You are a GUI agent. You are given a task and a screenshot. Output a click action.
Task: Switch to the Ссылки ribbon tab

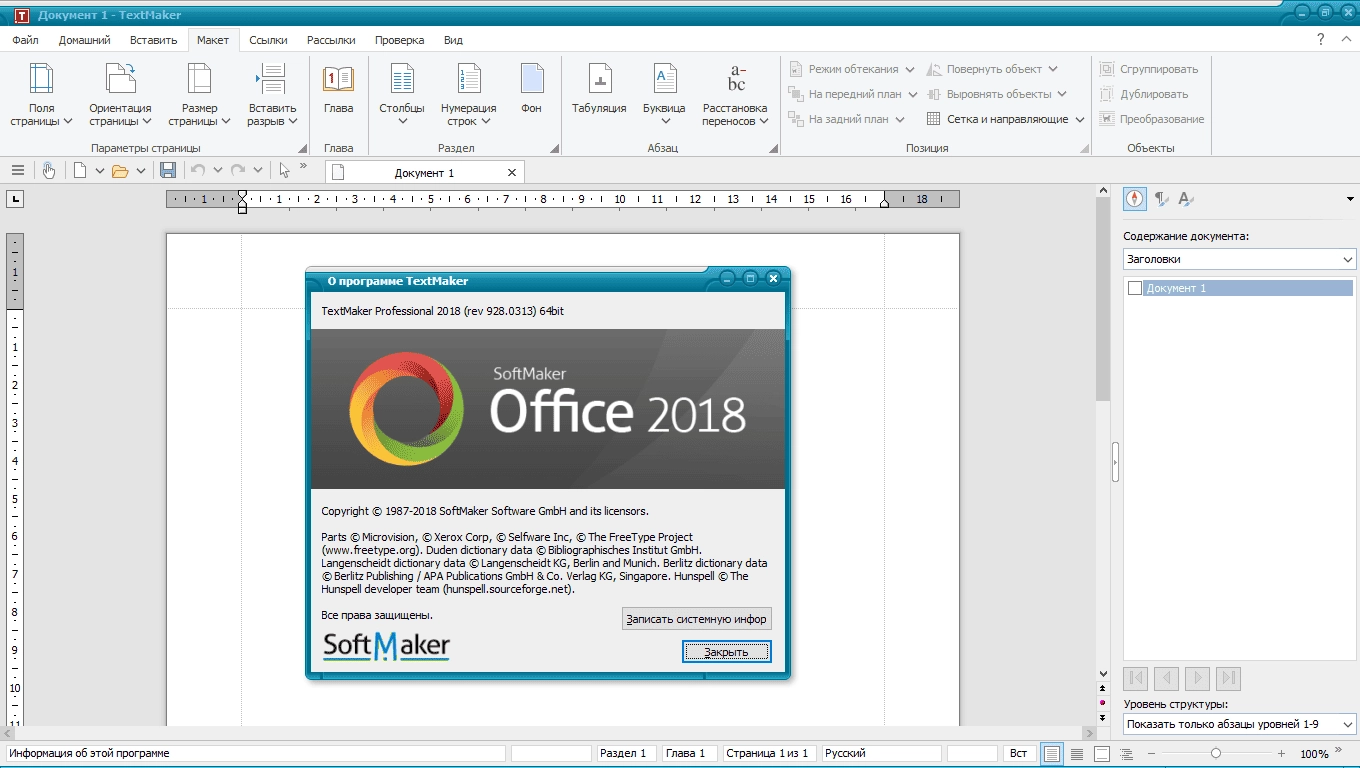[268, 40]
